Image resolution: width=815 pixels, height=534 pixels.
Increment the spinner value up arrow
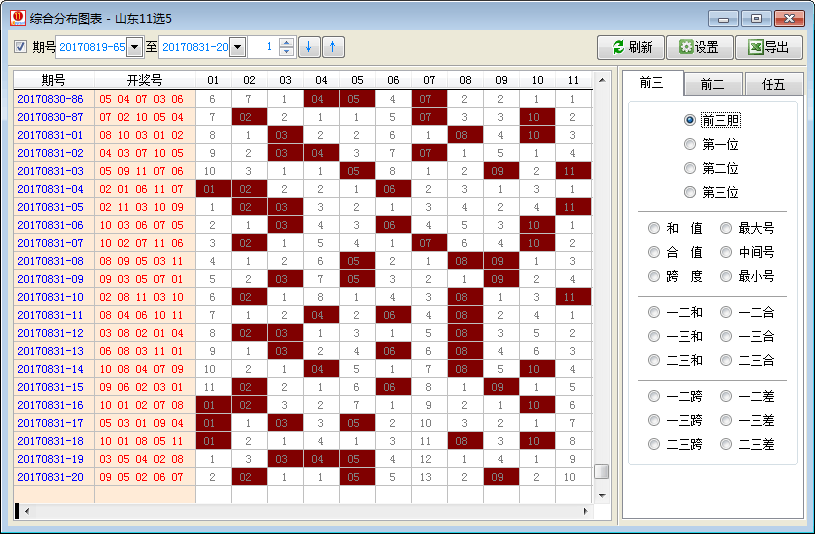pyautogui.click(x=286, y=42)
